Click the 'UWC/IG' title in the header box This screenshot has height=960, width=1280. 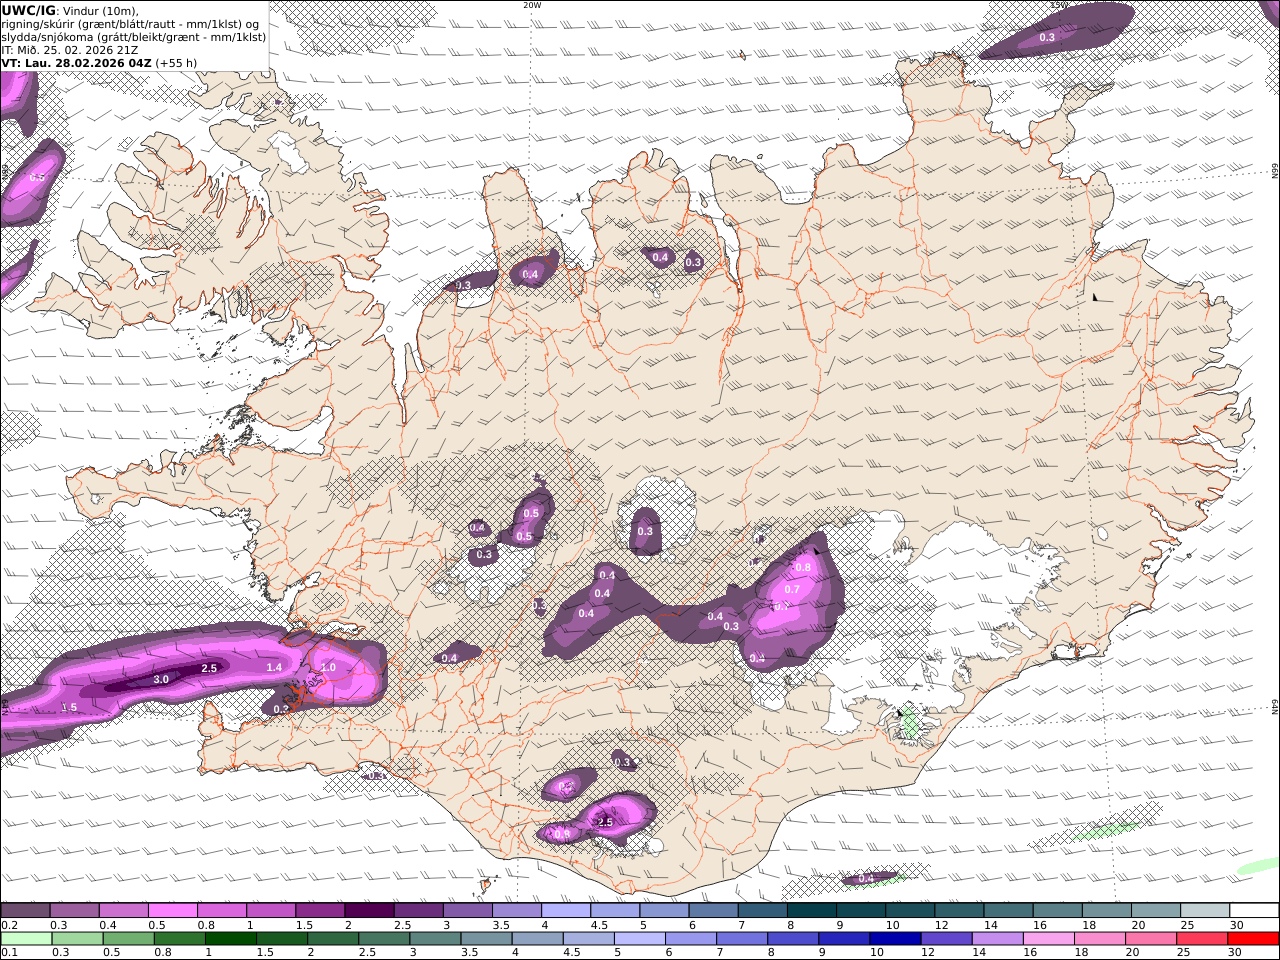28,10
